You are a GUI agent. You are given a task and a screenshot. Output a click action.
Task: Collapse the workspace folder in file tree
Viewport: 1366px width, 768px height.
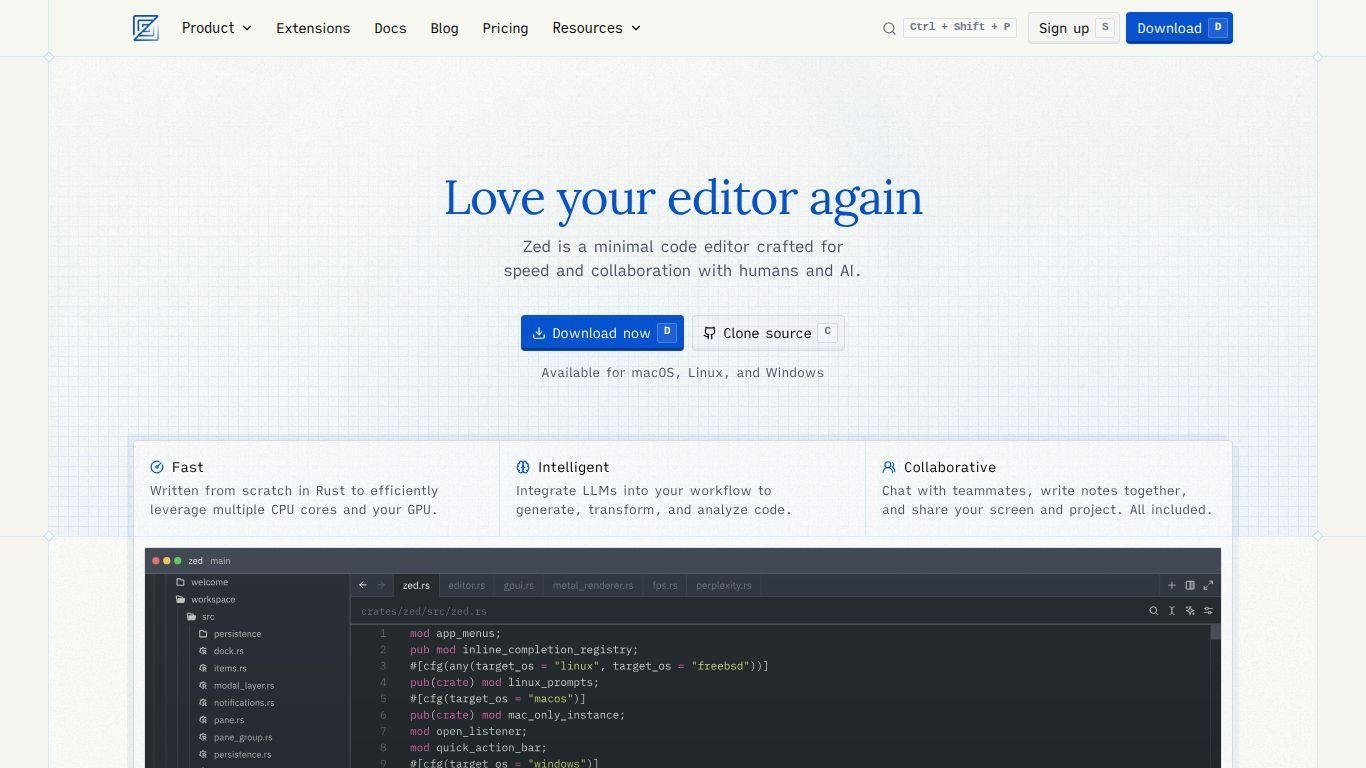pos(212,600)
